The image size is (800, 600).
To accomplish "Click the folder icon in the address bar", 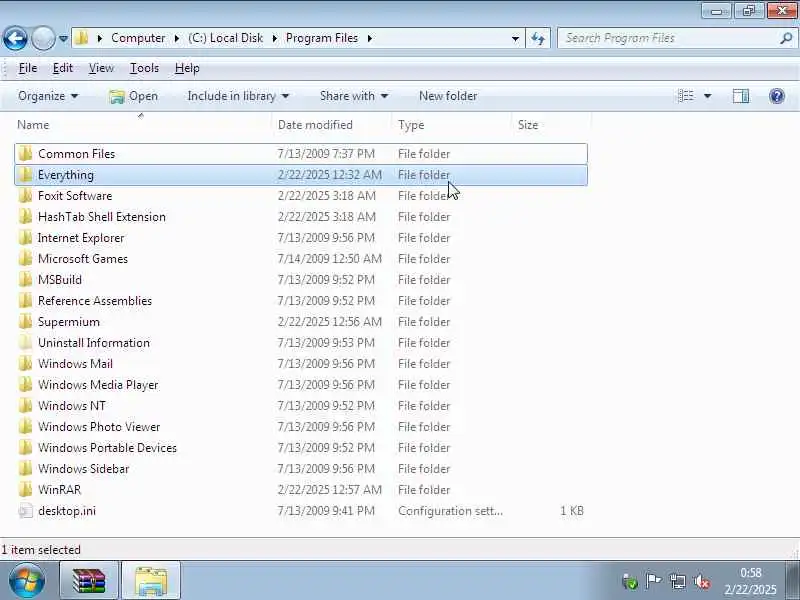I will [82, 38].
